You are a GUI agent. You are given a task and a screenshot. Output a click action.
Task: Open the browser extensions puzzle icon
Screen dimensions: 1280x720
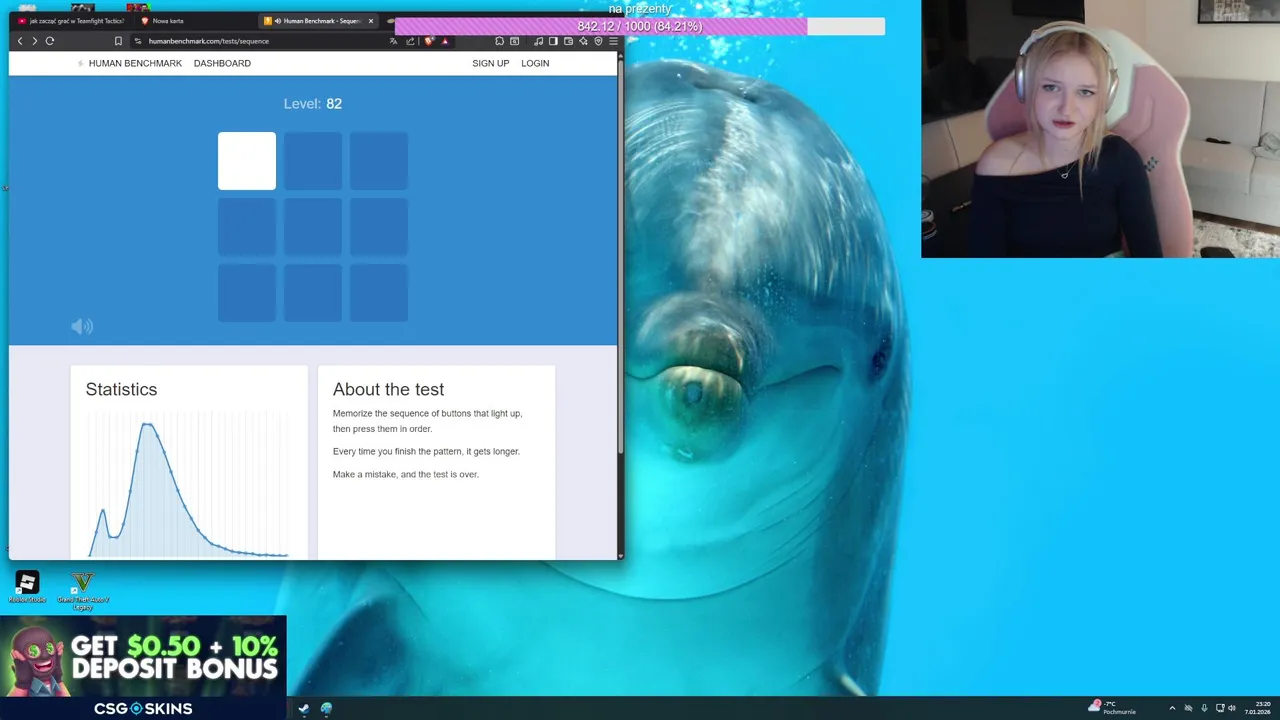click(x=499, y=41)
